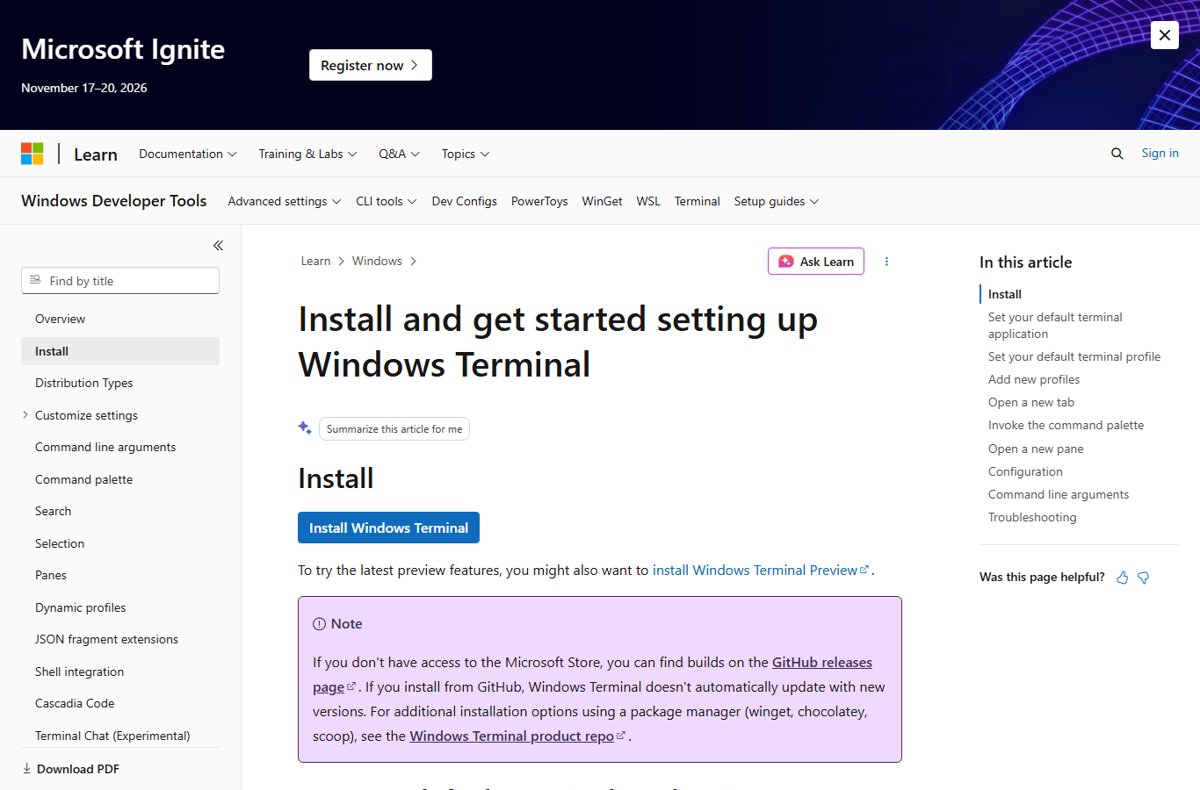Click Summarize this article for me

coord(394,429)
